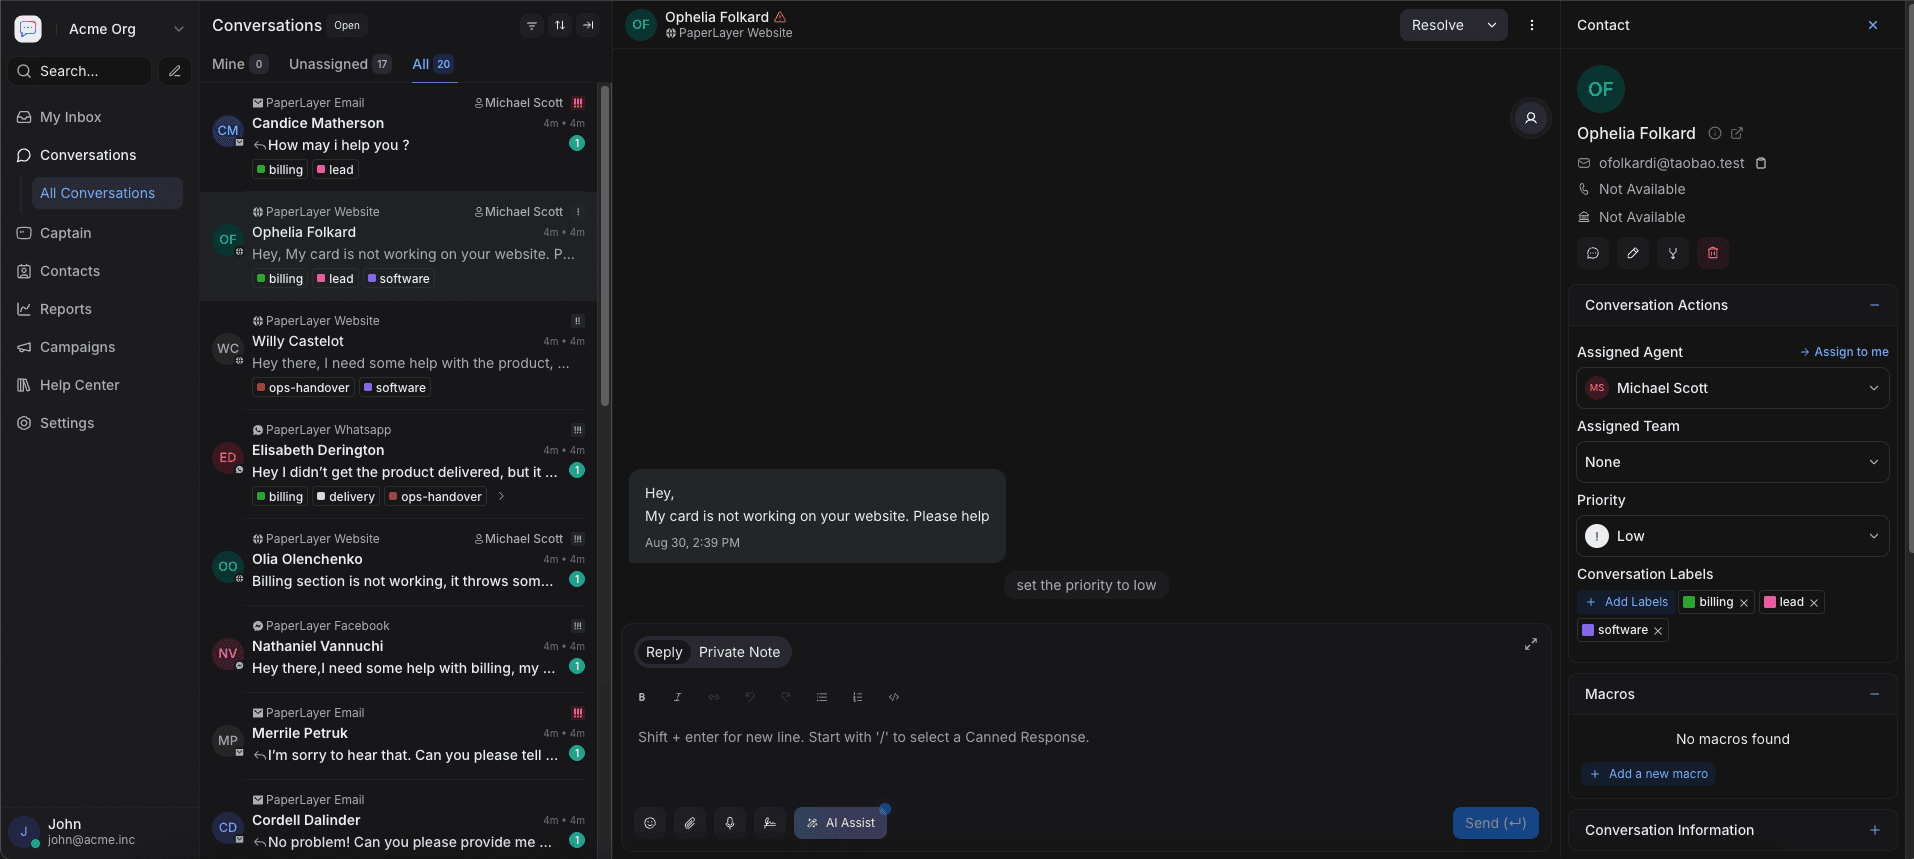Insert a bulleted list in reply
This screenshot has width=1914, height=859.
pyautogui.click(x=822, y=697)
